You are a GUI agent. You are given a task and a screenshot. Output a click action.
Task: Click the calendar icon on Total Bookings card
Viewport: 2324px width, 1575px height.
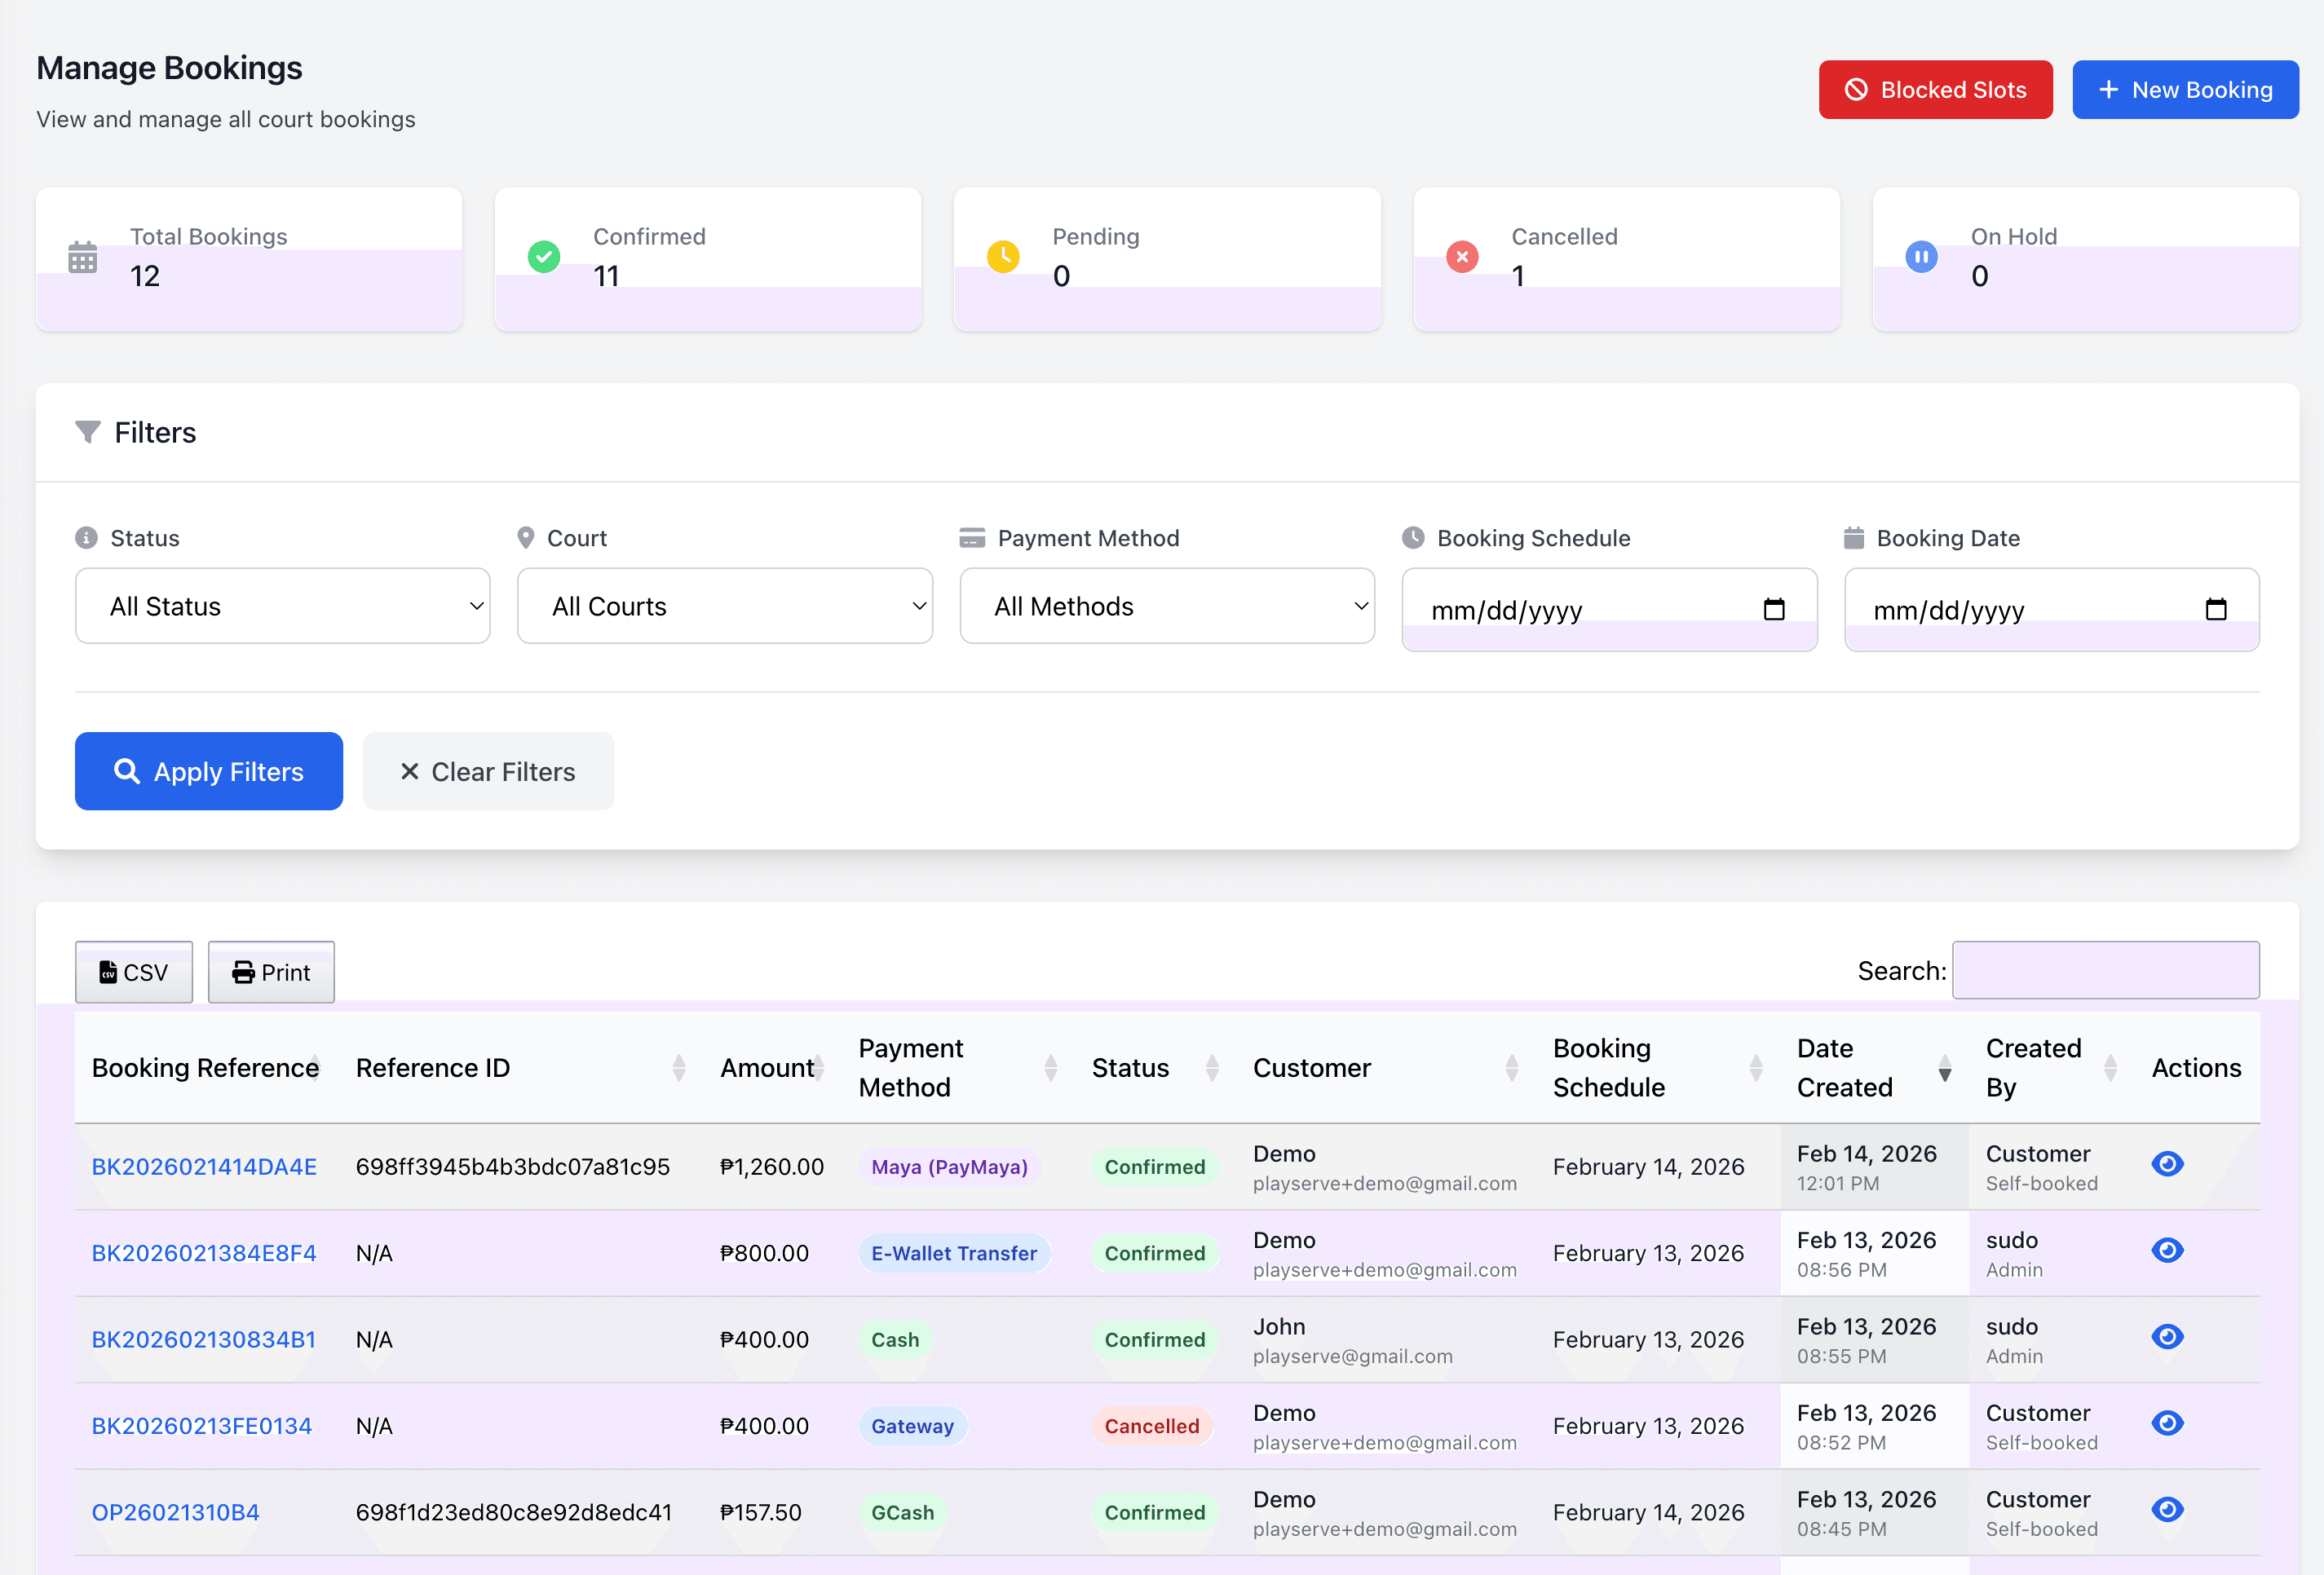click(82, 257)
